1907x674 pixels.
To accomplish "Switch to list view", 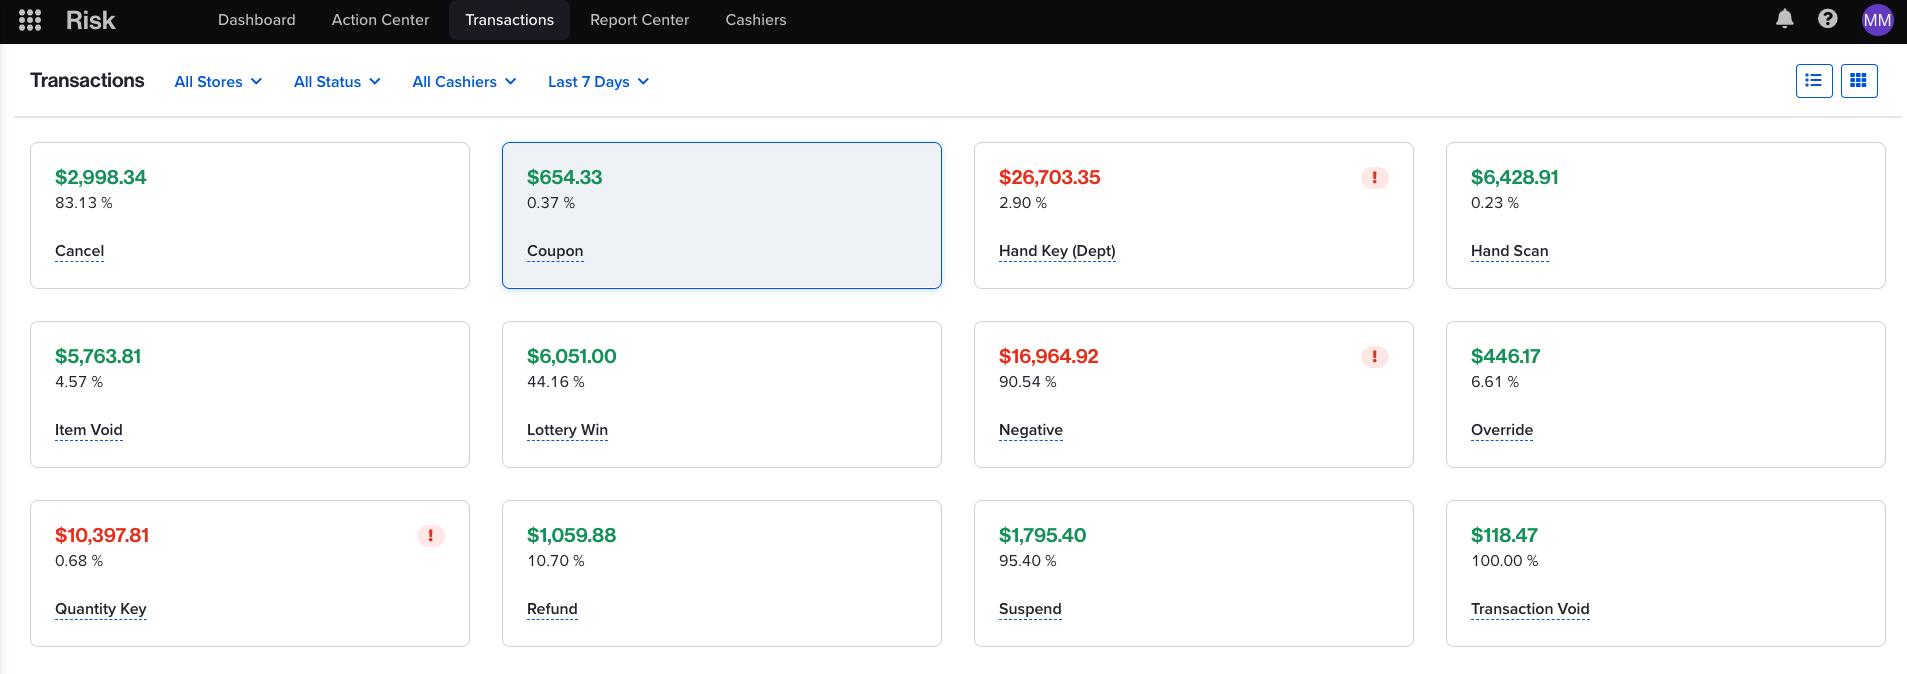I will tap(1813, 81).
